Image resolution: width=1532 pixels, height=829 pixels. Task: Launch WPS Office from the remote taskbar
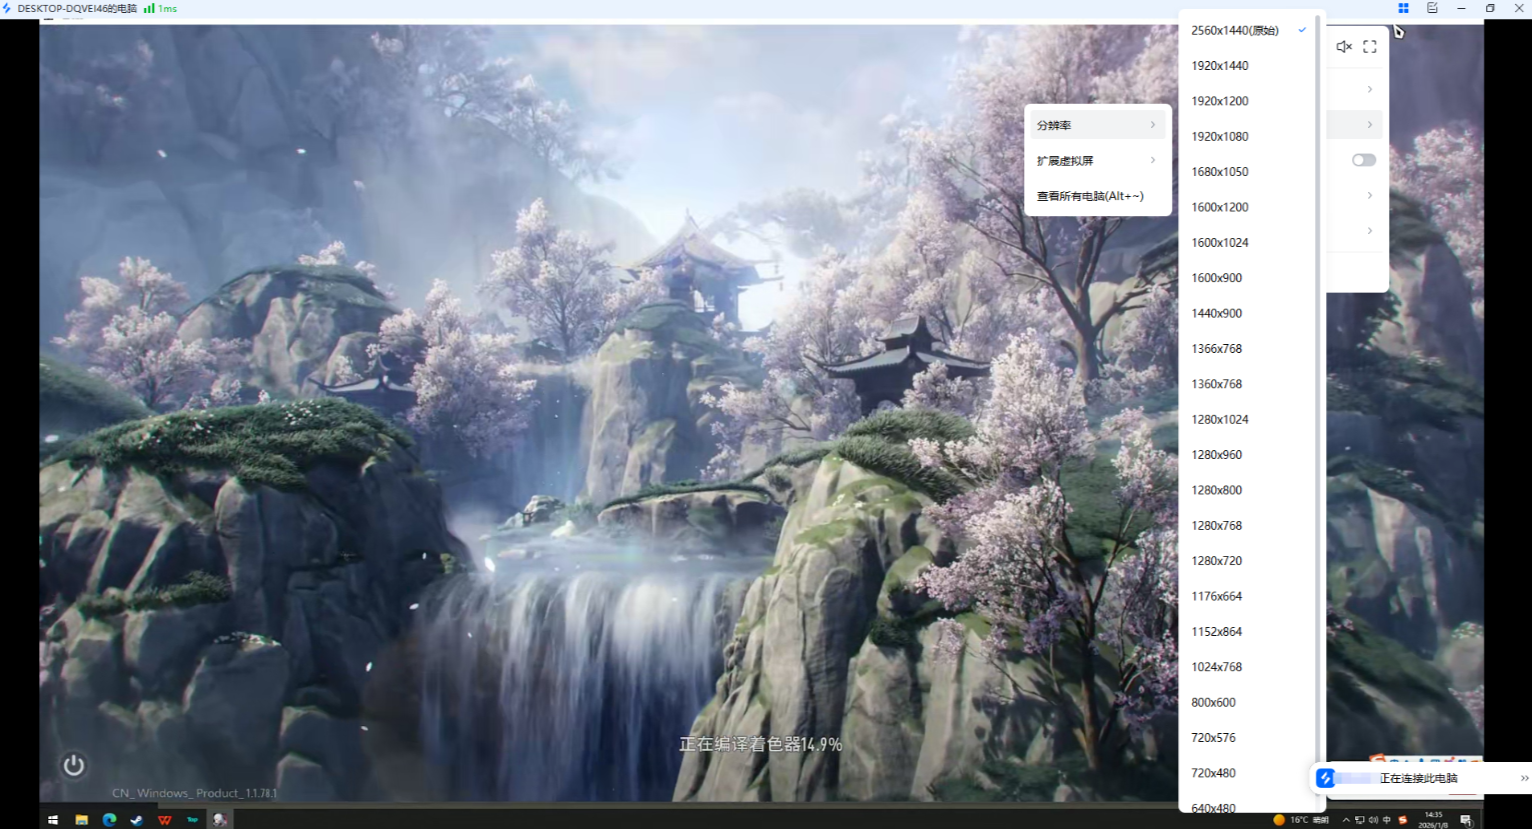[x=165, y=820]
